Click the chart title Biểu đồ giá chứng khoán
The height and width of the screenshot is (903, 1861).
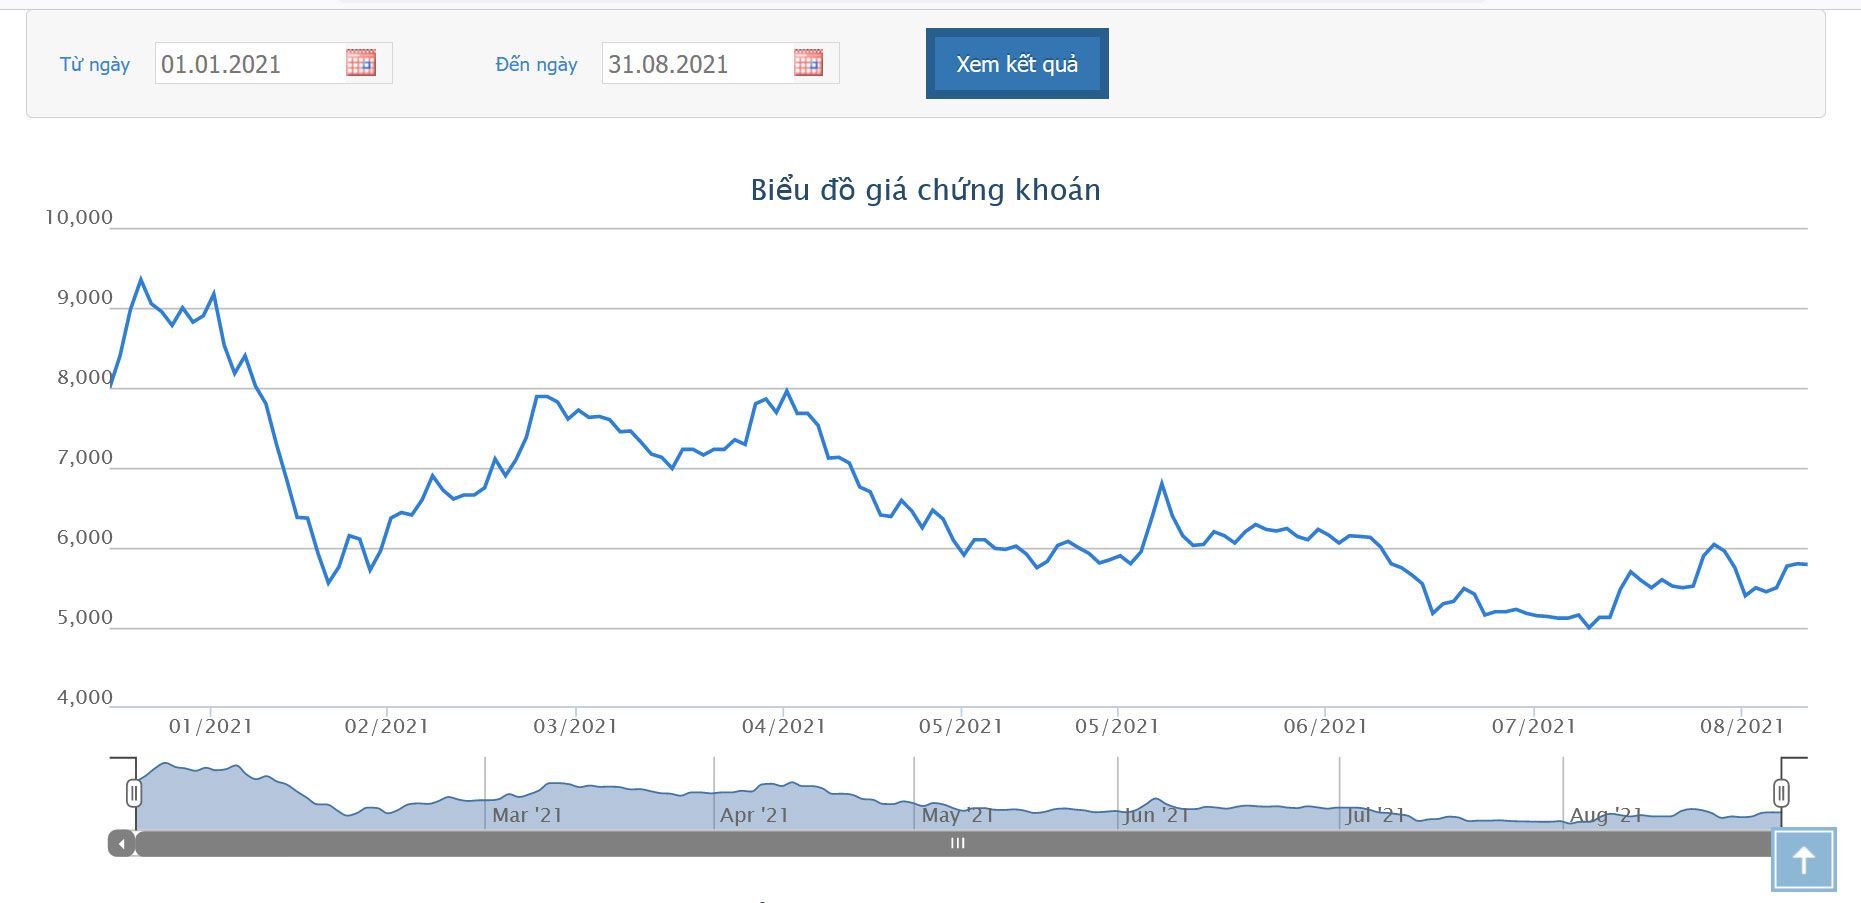point(925,190)
